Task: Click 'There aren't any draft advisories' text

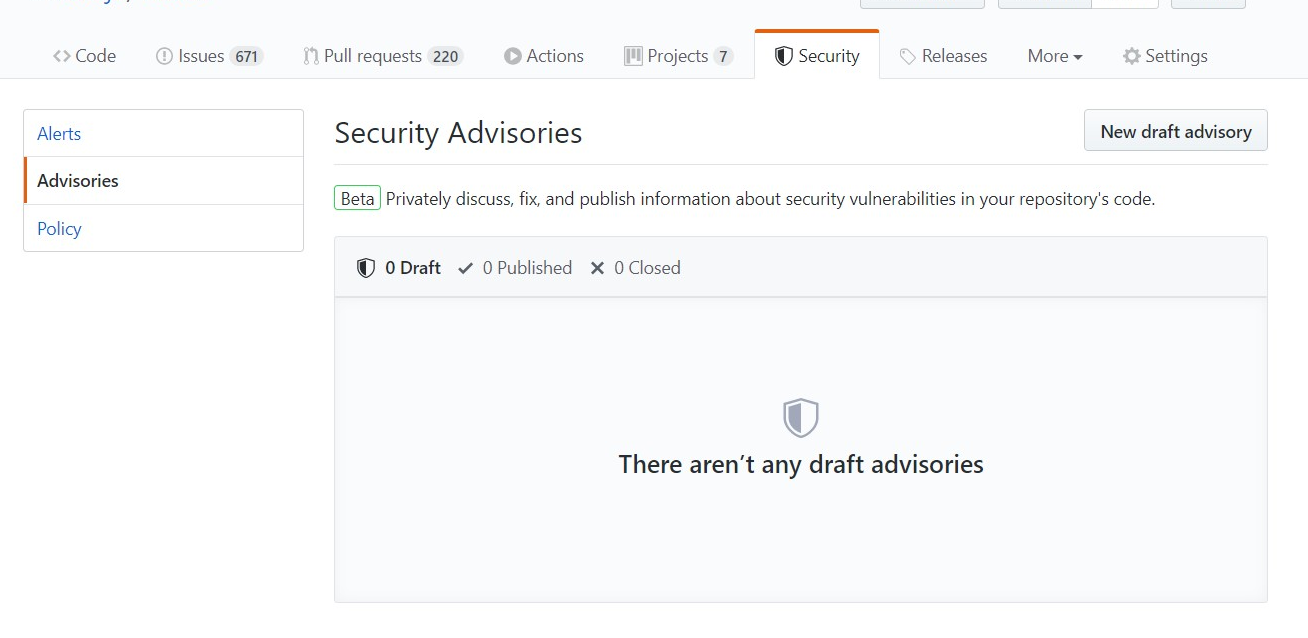Action: click(x=801, y=464)
